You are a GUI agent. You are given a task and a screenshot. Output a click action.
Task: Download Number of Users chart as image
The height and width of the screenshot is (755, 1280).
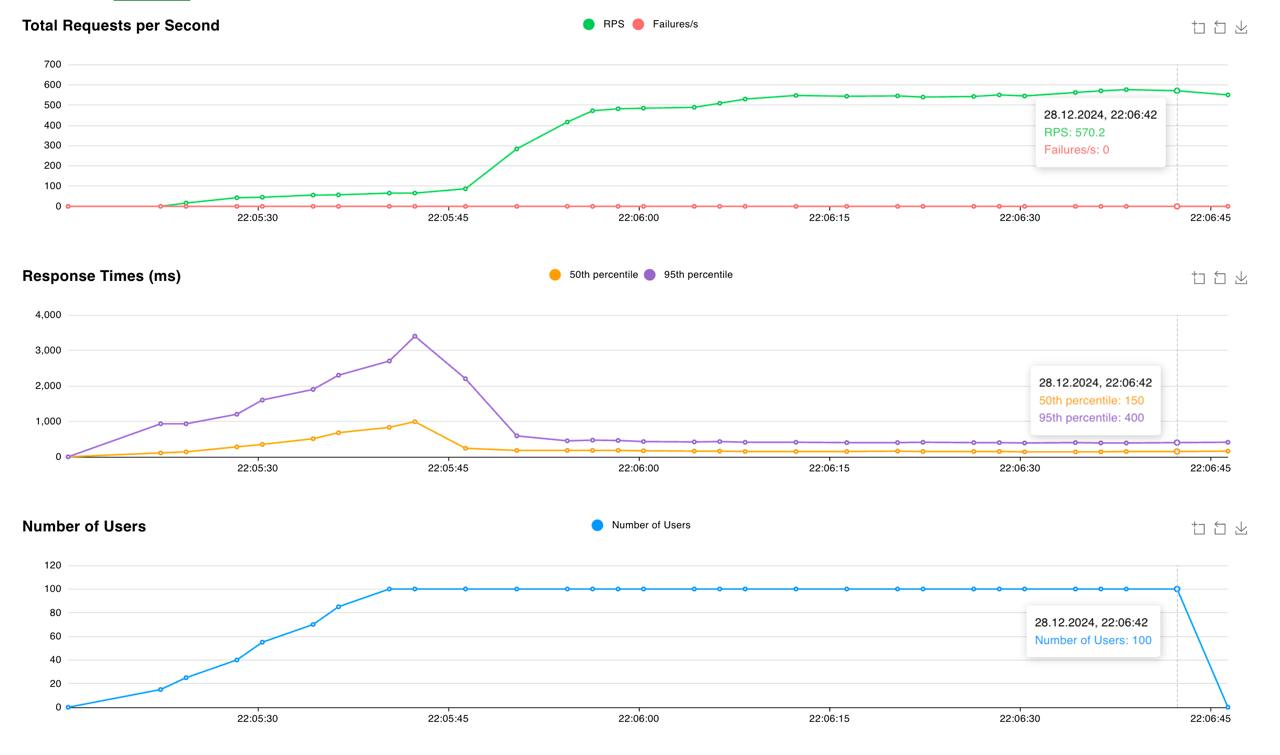[1241, 528]
